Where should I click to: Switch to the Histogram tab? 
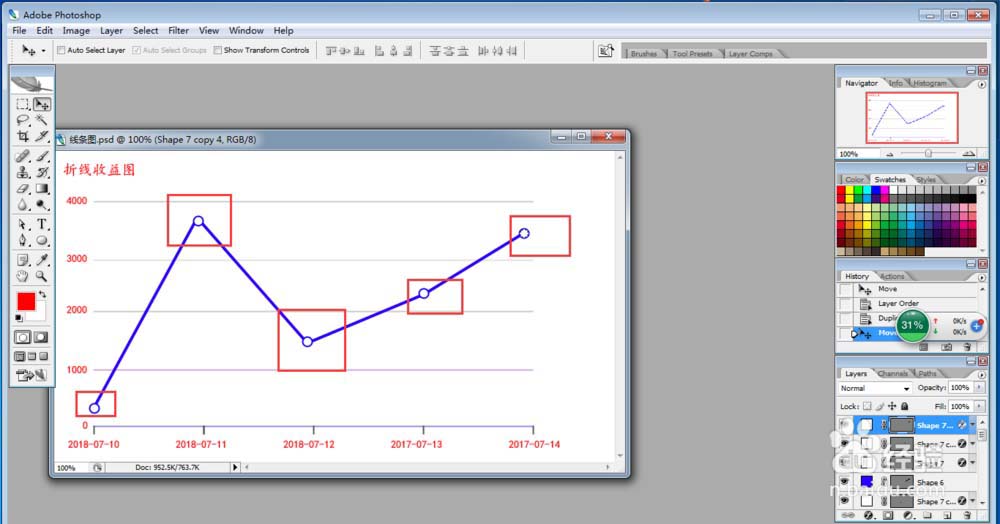pyautogui.click(x=929, y=84)
